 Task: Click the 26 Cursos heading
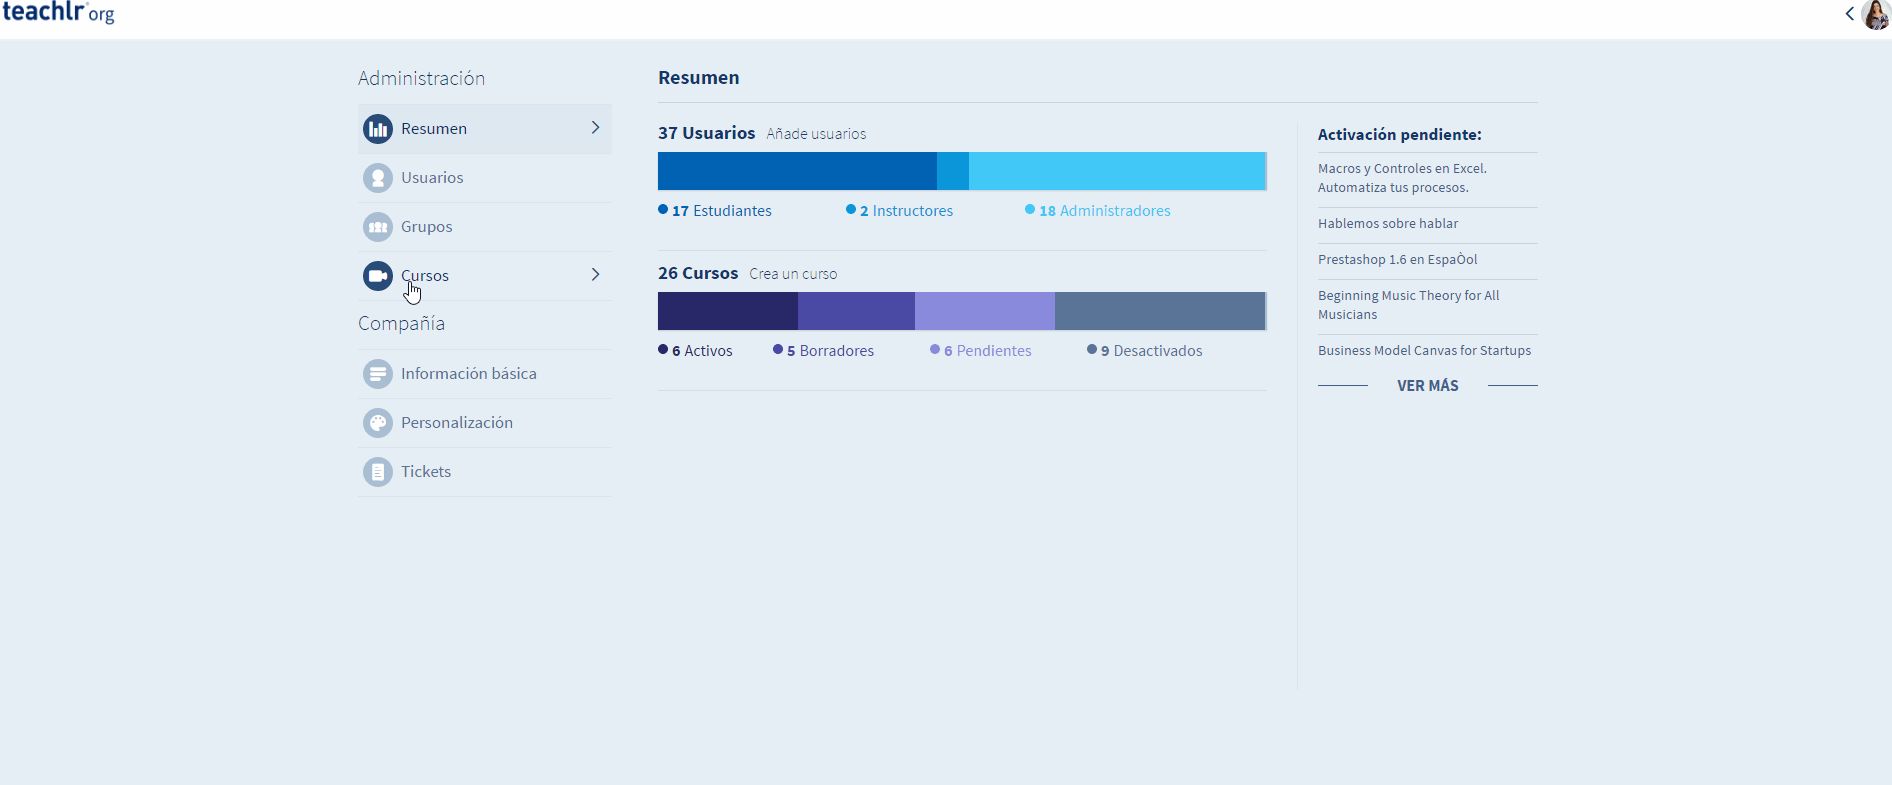tap(698, 273)
